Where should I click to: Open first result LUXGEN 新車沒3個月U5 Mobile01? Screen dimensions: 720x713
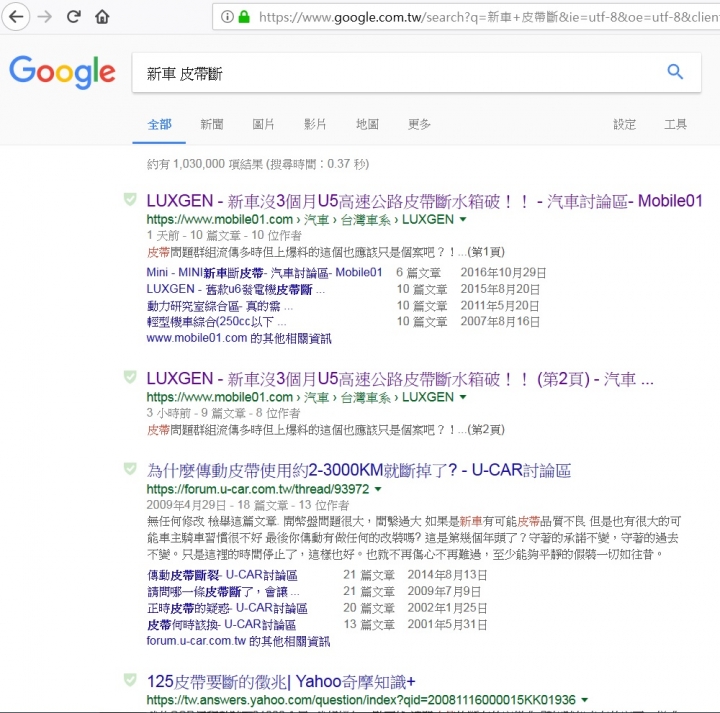click(x=424, y=201)
